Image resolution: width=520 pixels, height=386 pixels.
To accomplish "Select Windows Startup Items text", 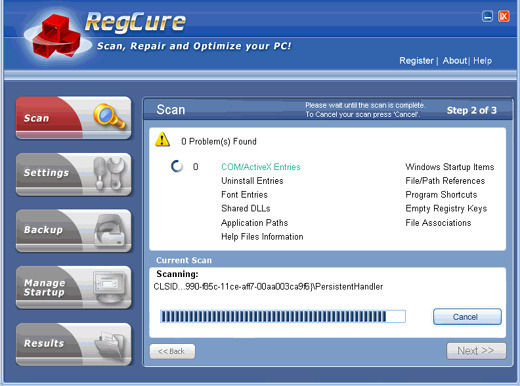I will [x=450, y=167].
